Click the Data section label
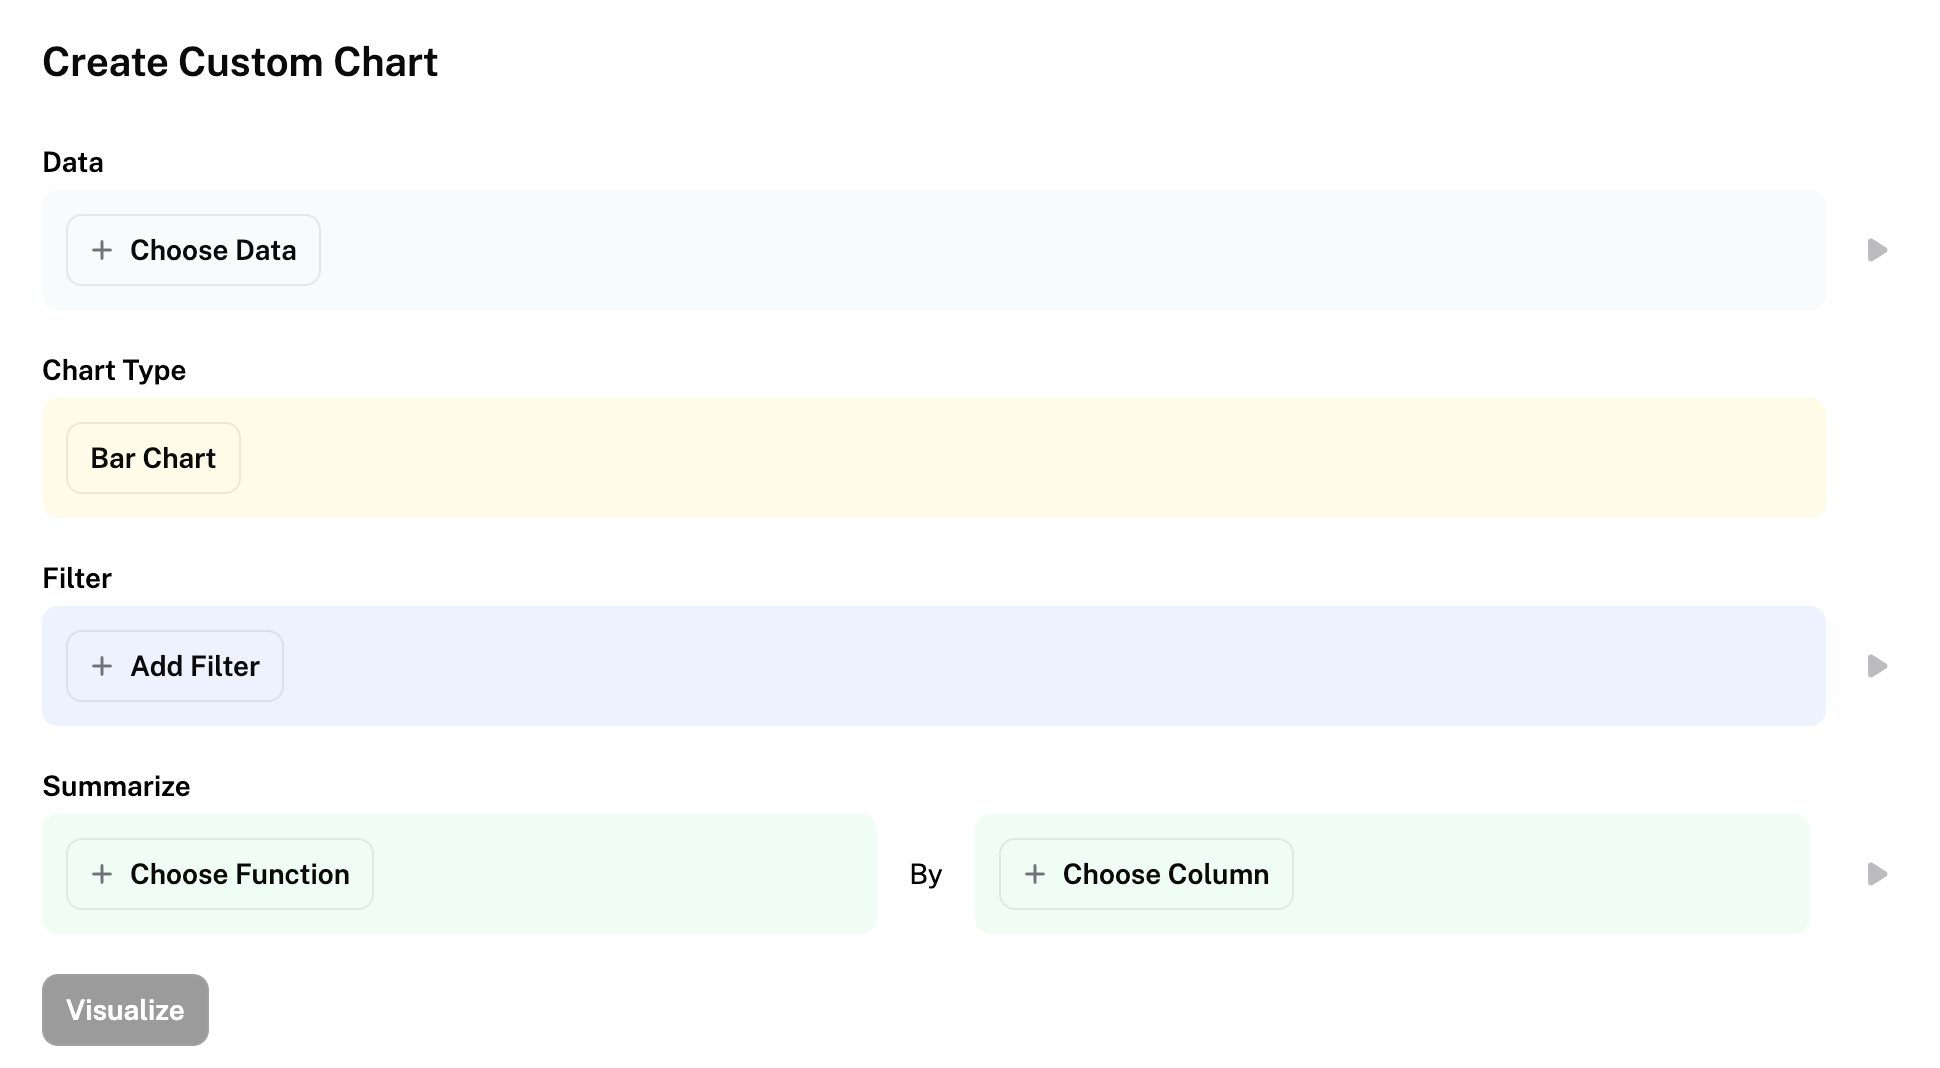 [73, 162]
